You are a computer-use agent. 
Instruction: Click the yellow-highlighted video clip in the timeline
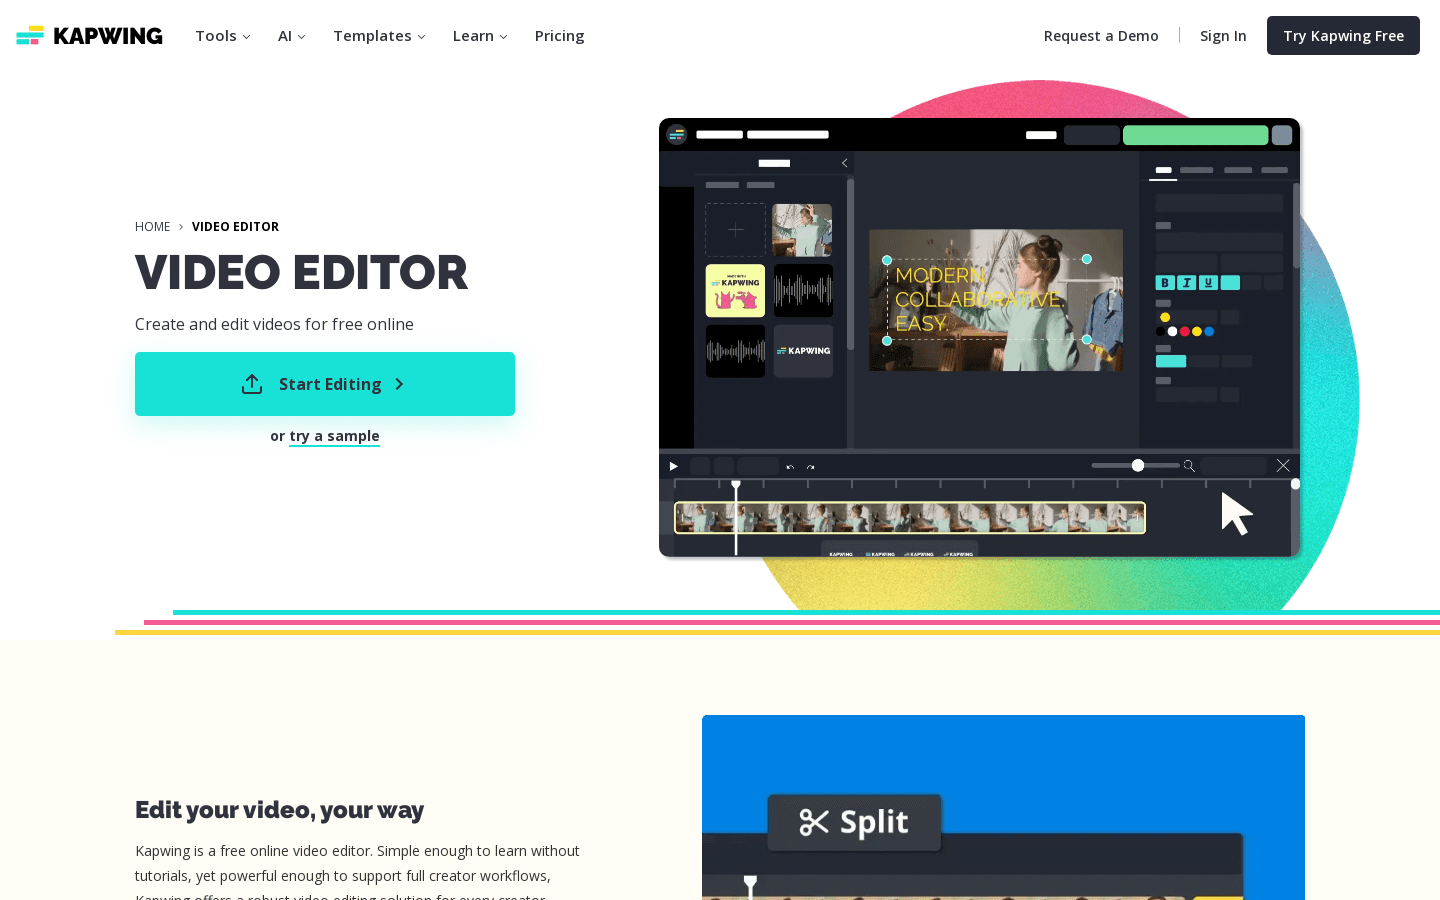pos(910,517)
